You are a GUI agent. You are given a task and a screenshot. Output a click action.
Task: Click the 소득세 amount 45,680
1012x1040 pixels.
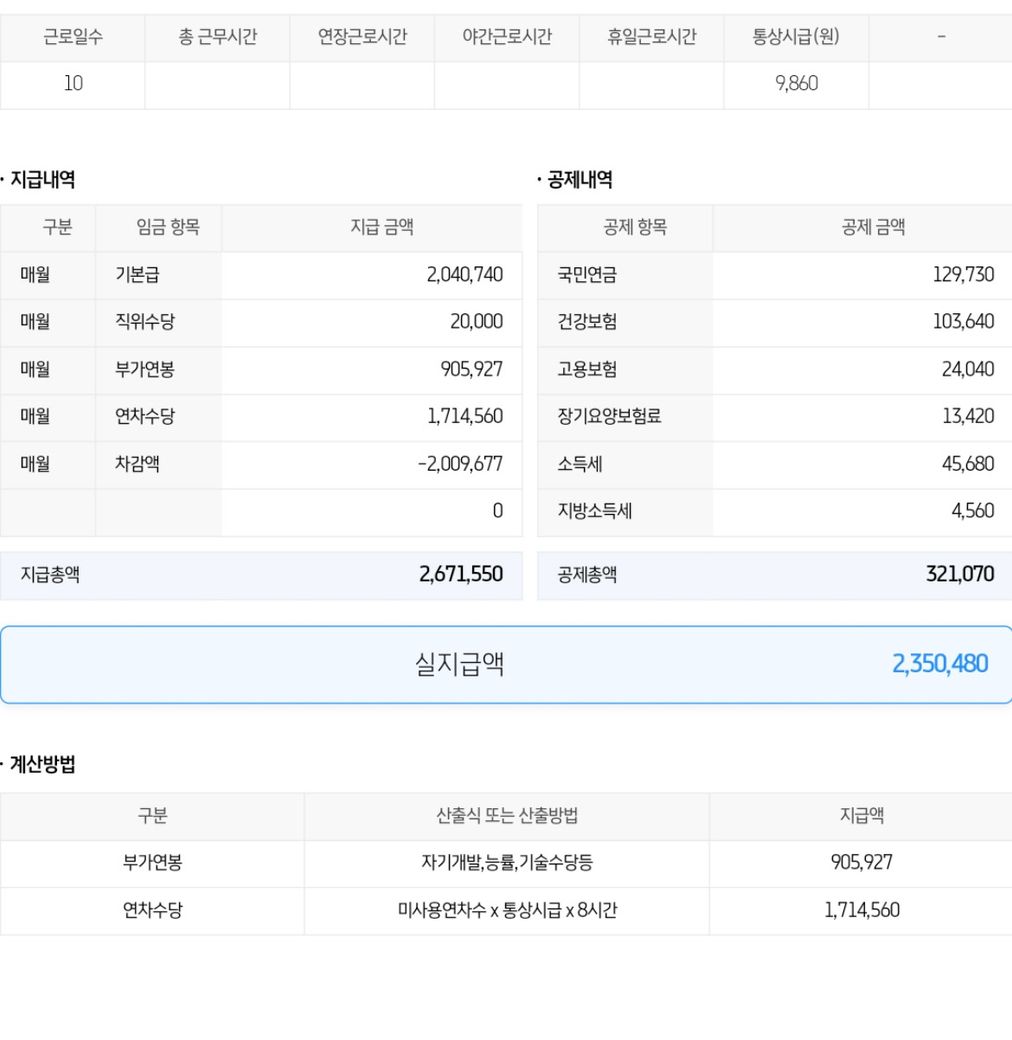[967, 464]
